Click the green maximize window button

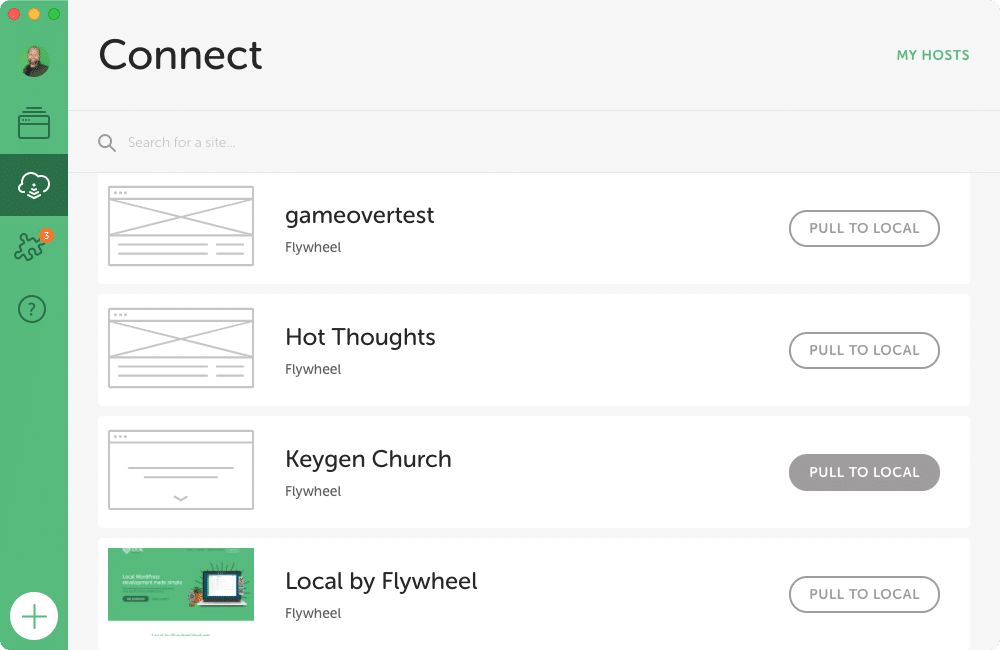pos(54,14)
